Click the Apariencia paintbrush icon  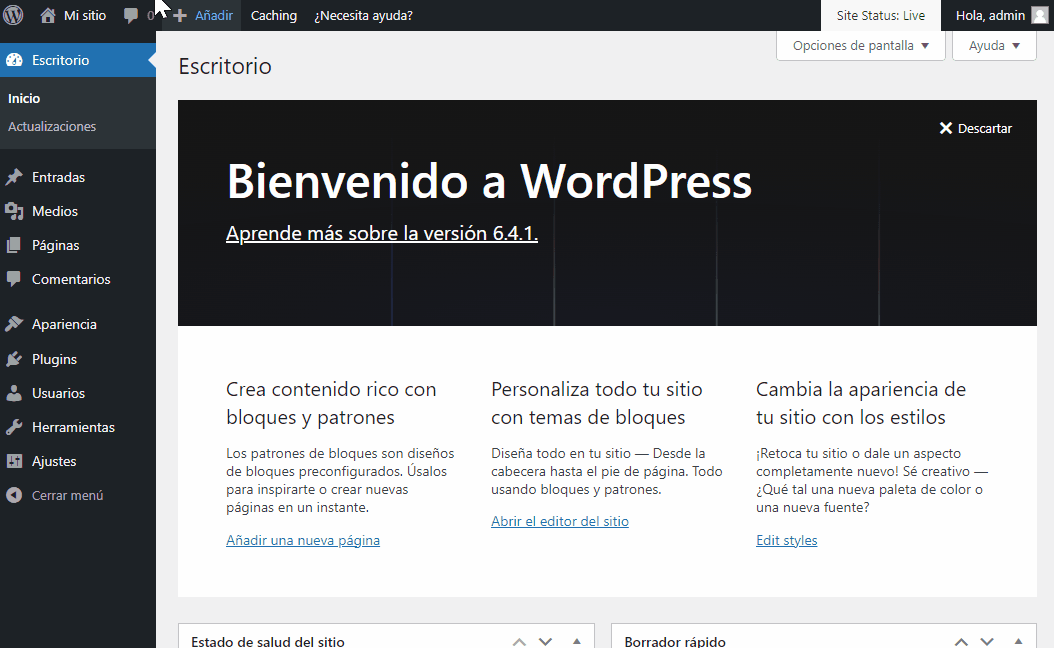tap(14, 324)
